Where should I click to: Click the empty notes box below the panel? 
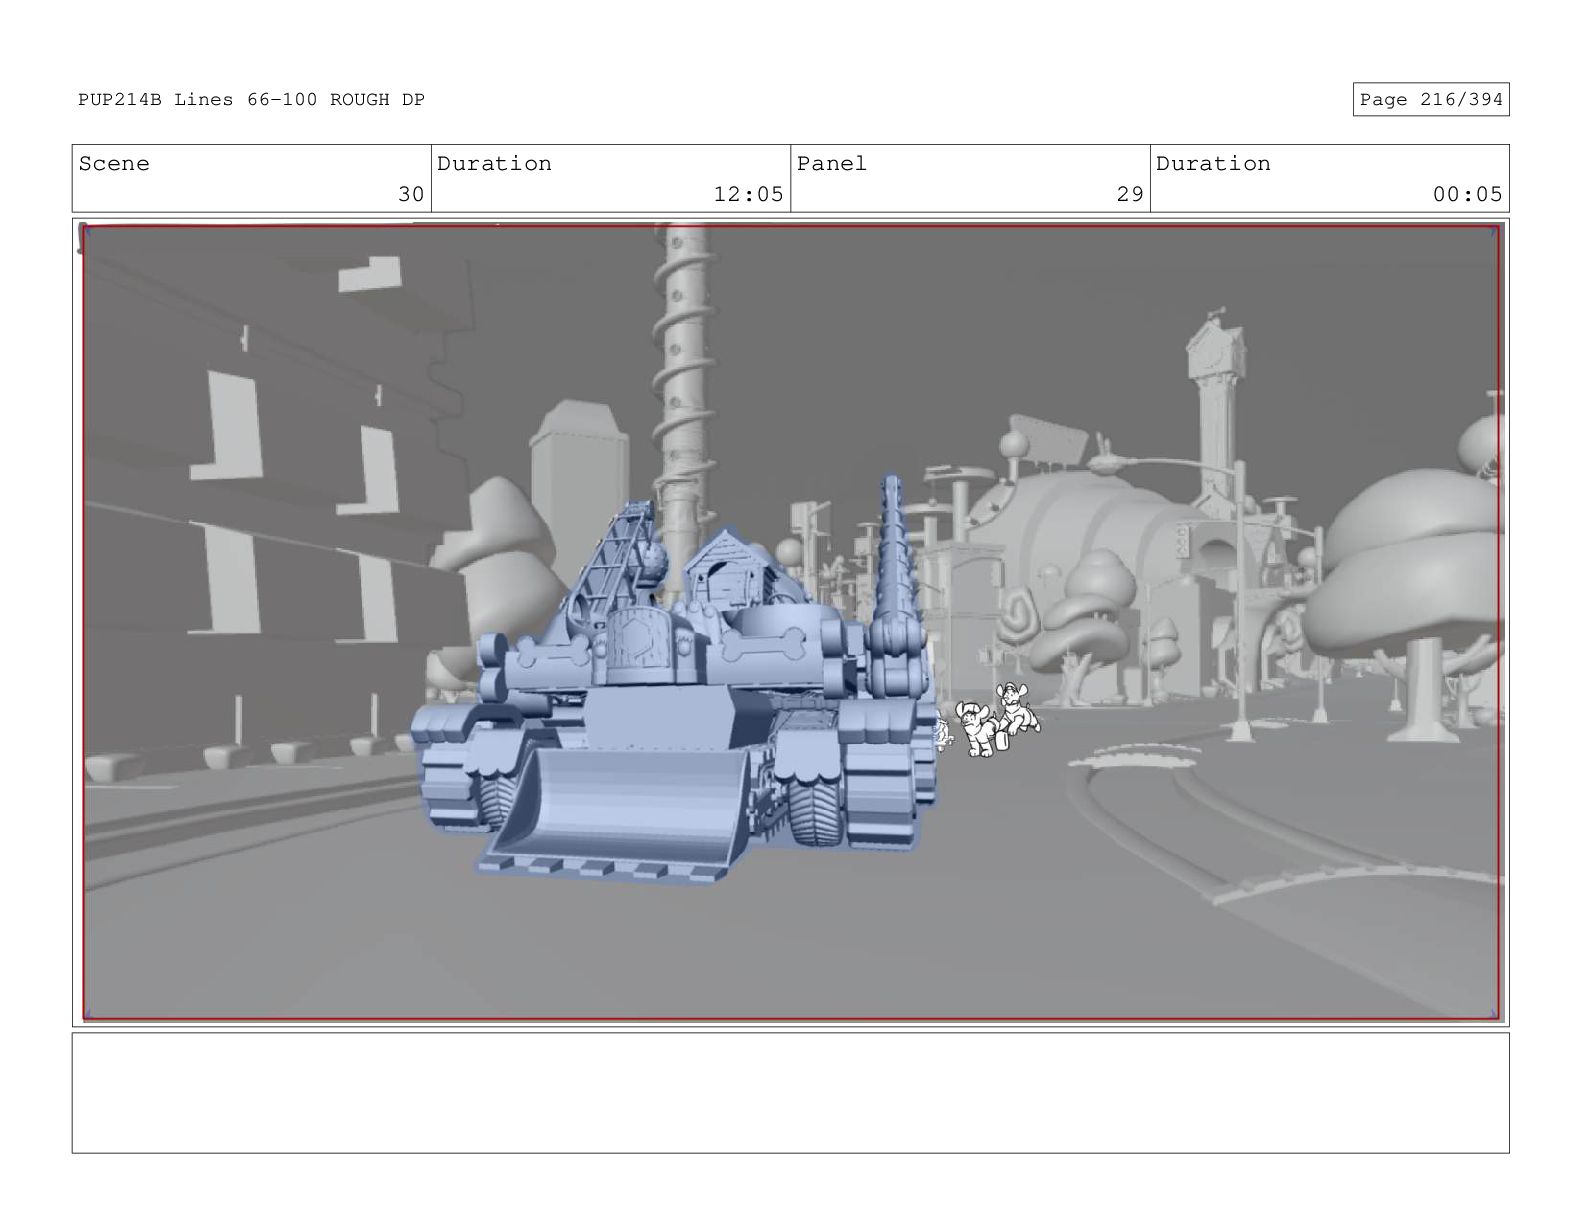pos(790,1093)
